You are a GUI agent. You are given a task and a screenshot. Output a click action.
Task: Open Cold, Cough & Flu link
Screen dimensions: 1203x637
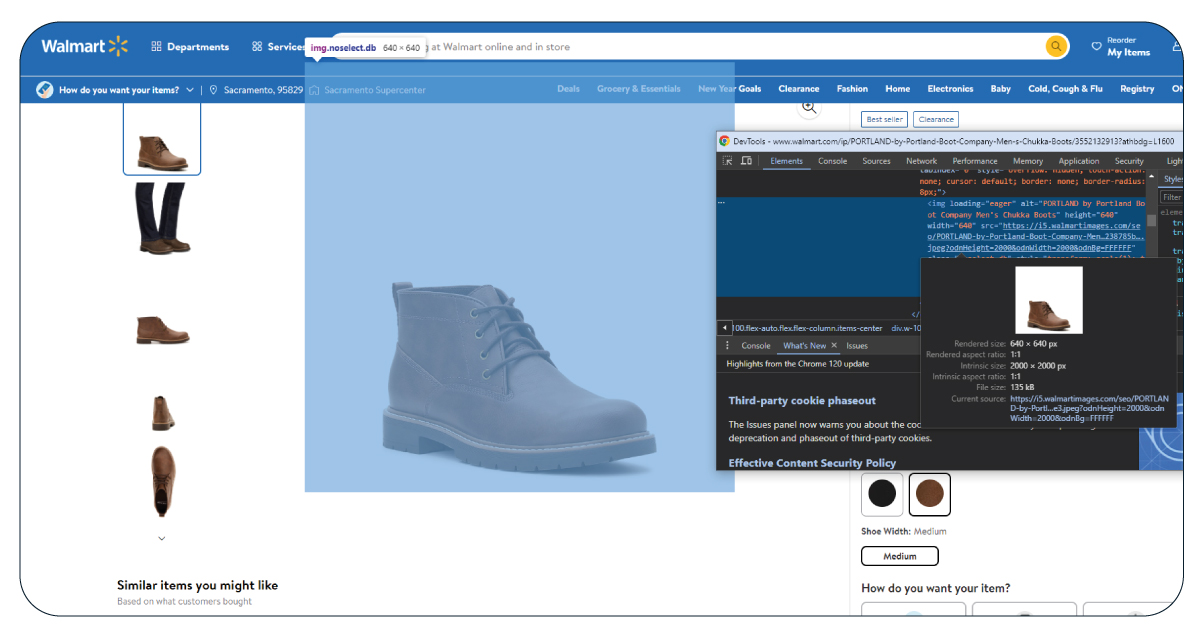coord(1065,89)
